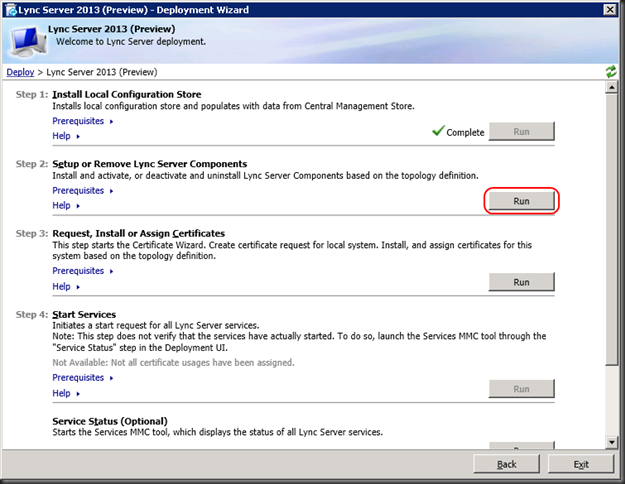The height and width of the screenshot is (484, 625).
Task: Go Back to the previous page
Action: 507,464
